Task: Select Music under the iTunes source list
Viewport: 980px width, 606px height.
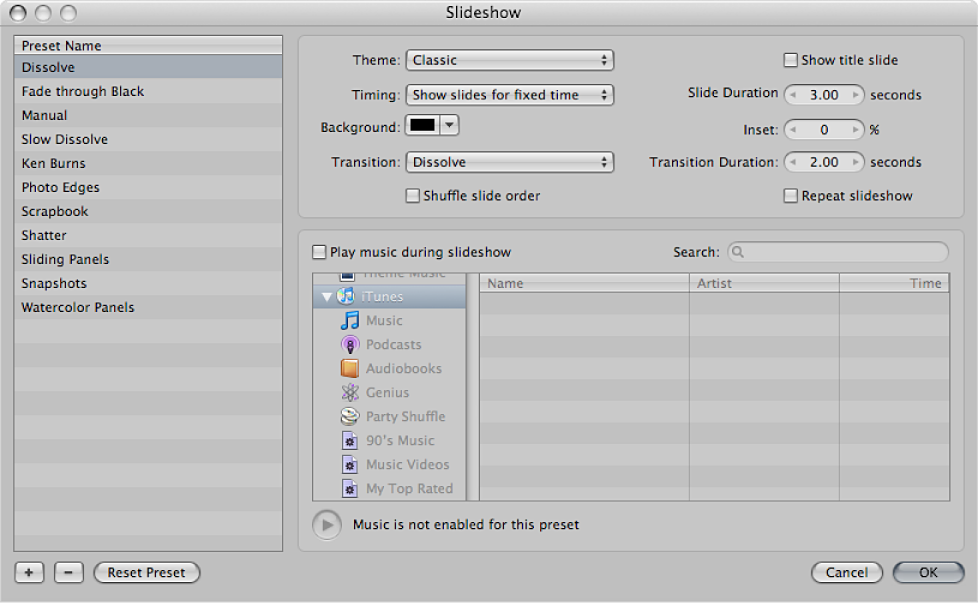Action: click(x=383, y=320)
